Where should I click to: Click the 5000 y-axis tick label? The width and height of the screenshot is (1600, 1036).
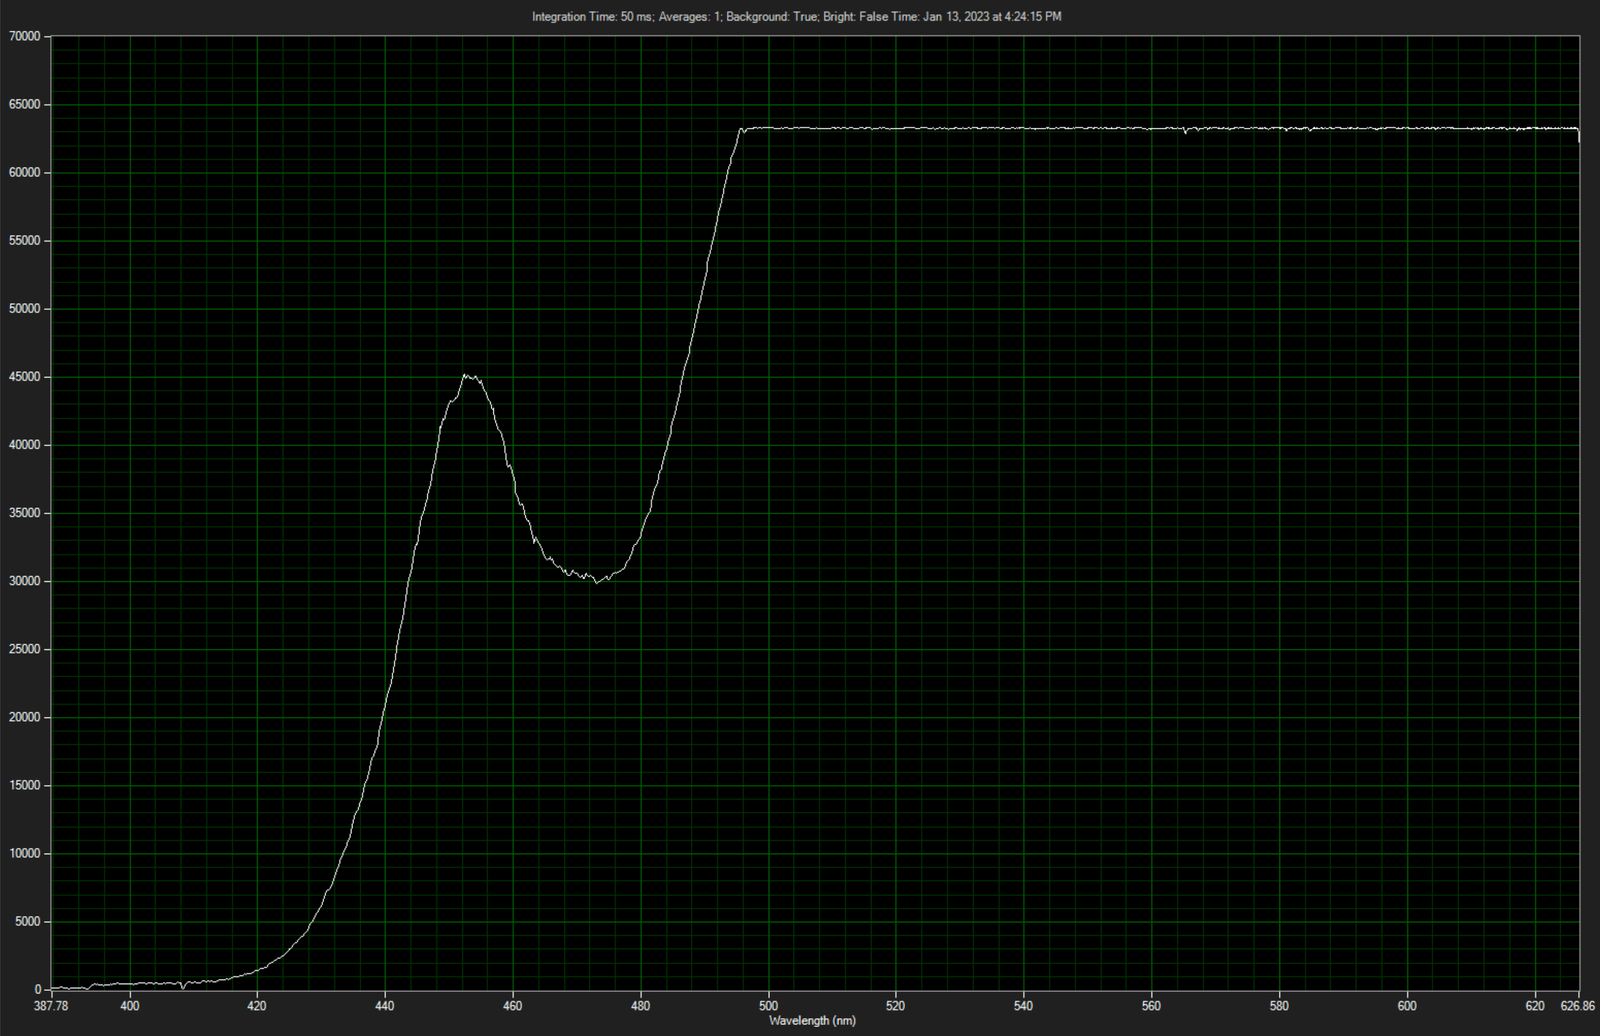27,922
